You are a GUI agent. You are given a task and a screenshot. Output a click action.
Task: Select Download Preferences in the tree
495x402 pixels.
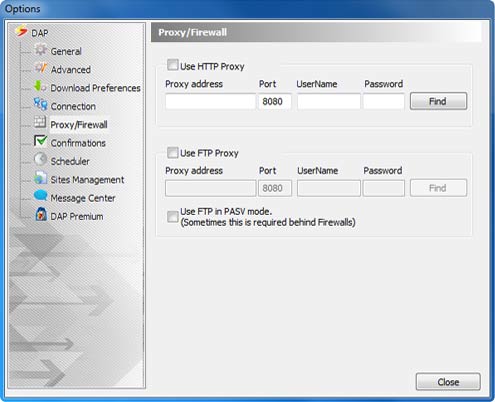coord(95,88)
